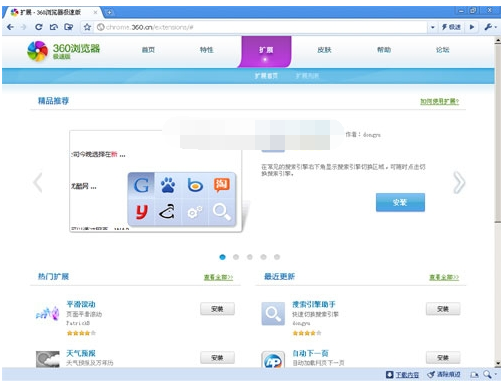Click the status bar icon left of the zoom magnifier
Viewport: 501px width, 383px height.
click(x=474, y=375)
